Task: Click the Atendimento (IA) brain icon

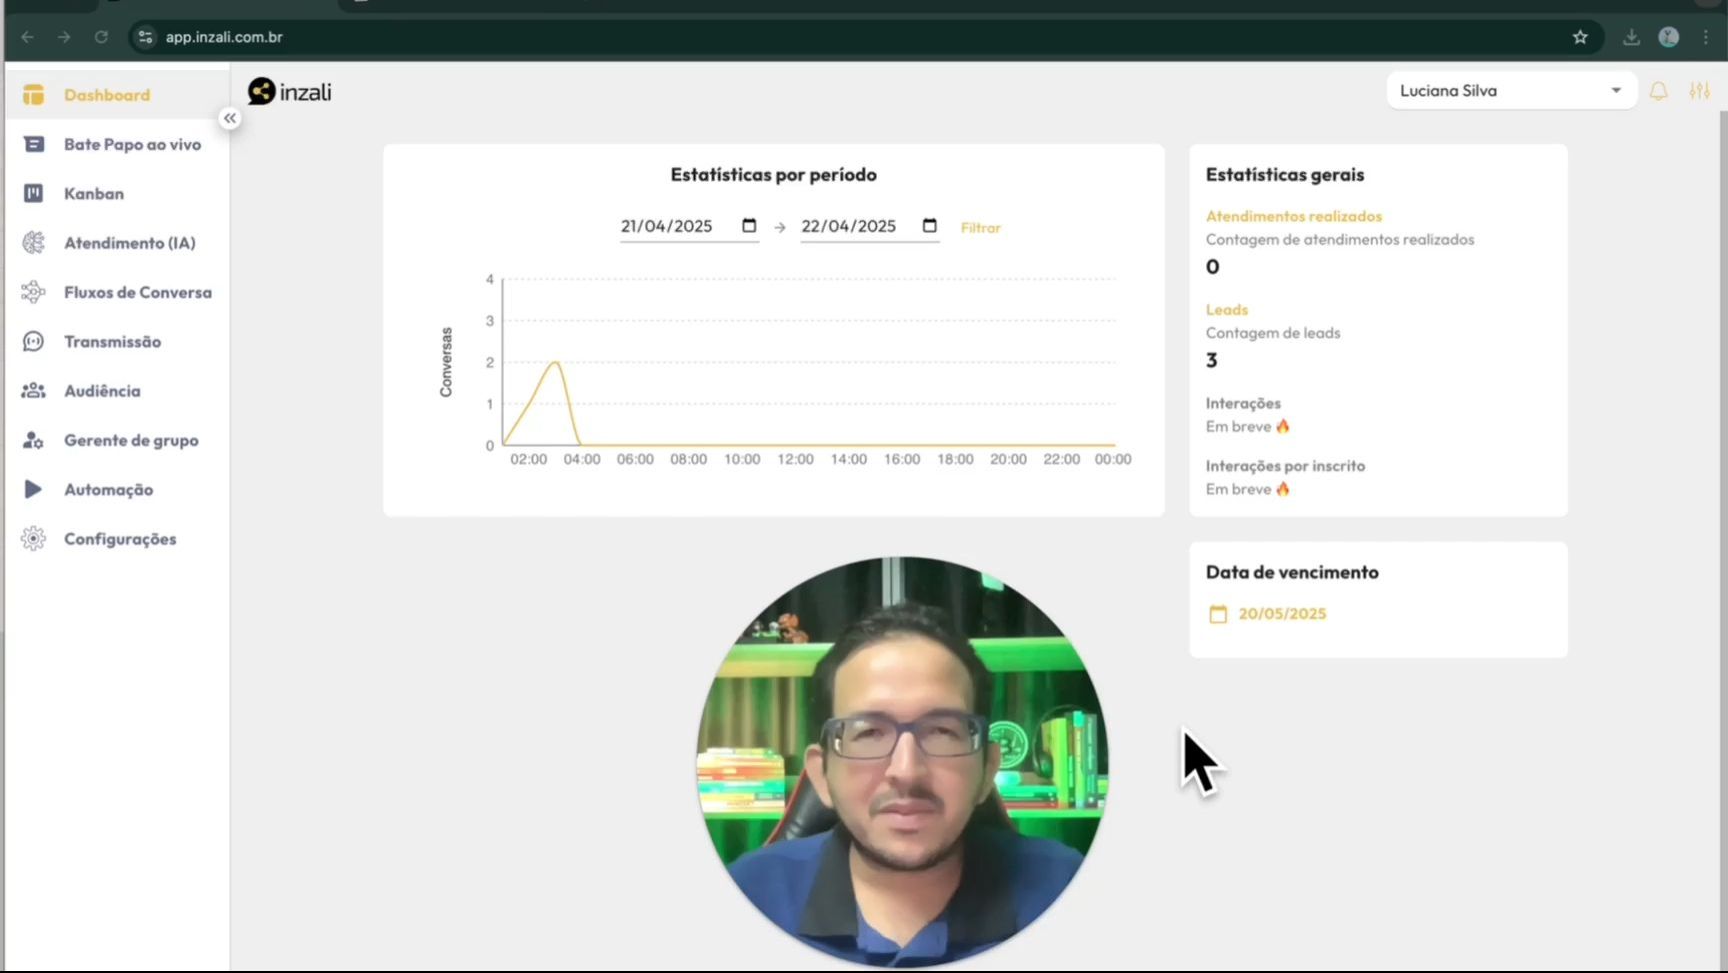Action: click(x=33, y=243)
